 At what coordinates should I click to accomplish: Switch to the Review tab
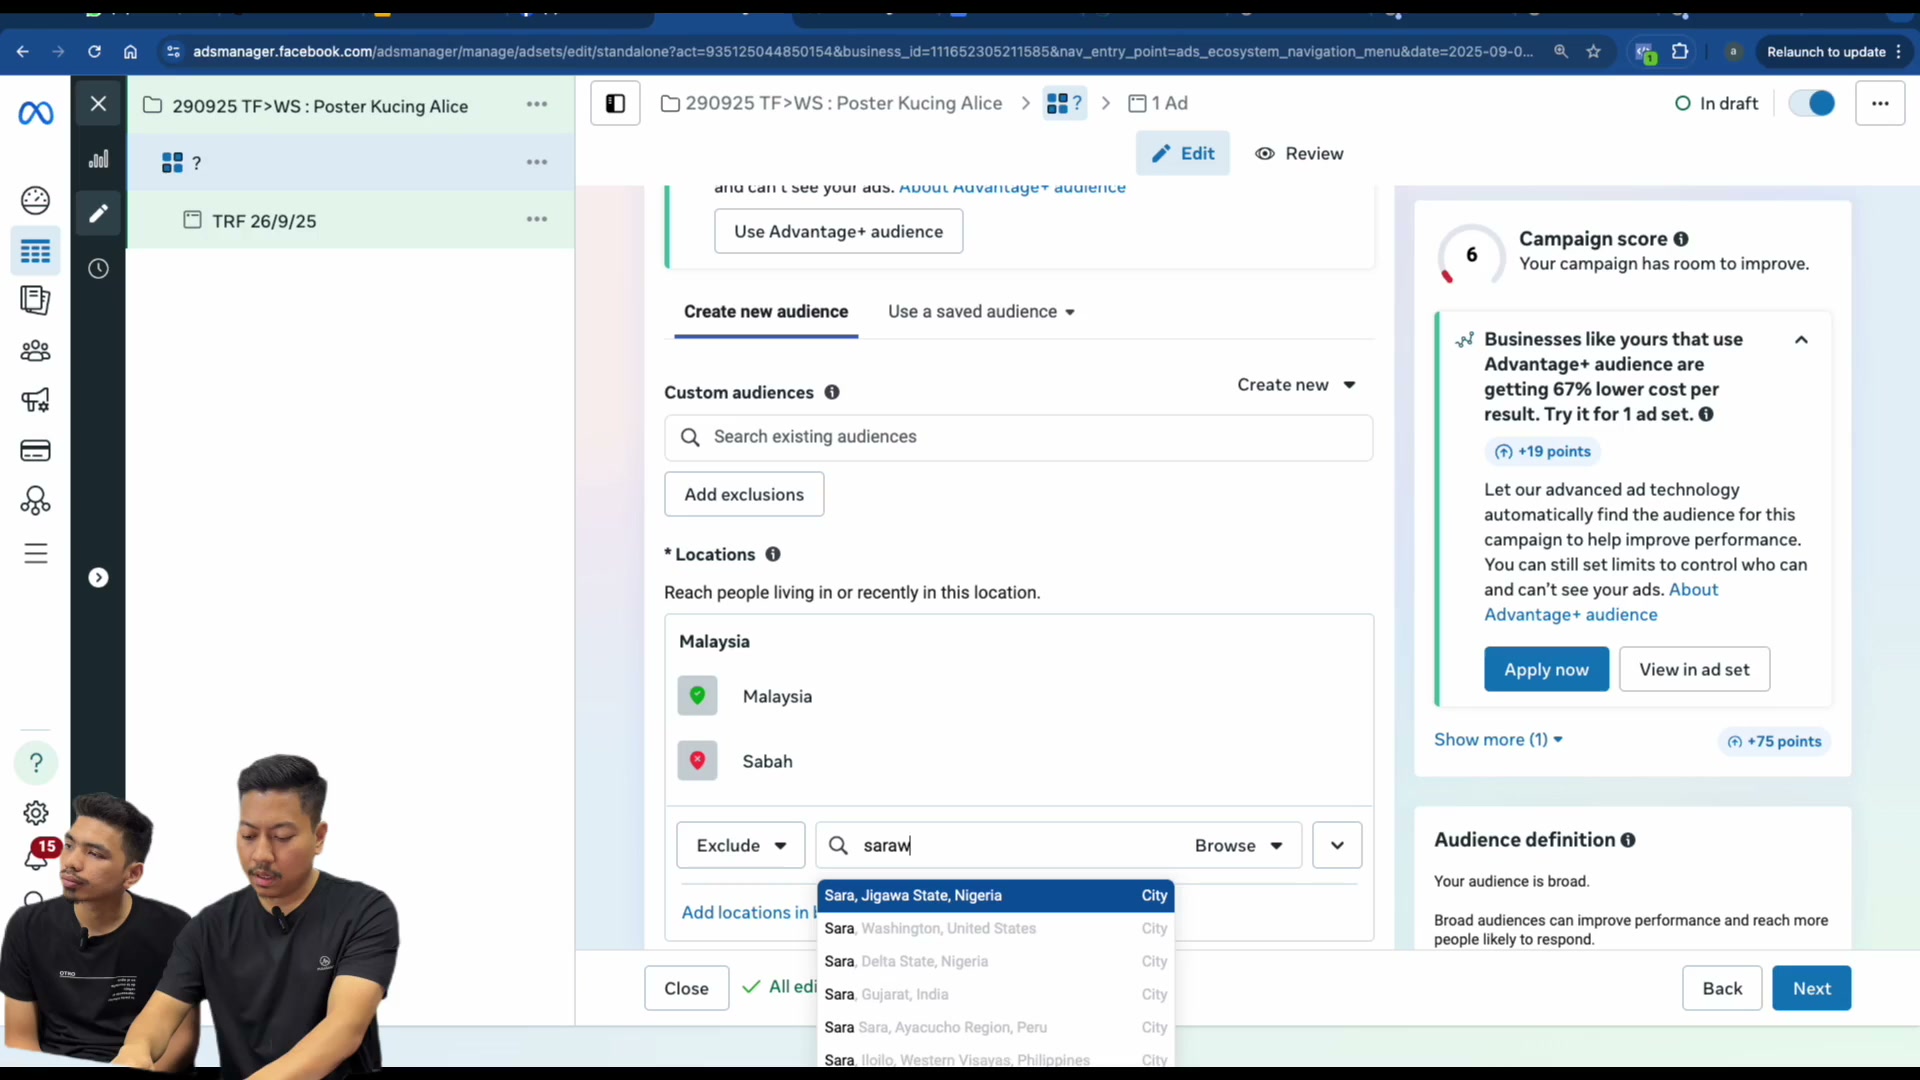(x=1299, y=154)
